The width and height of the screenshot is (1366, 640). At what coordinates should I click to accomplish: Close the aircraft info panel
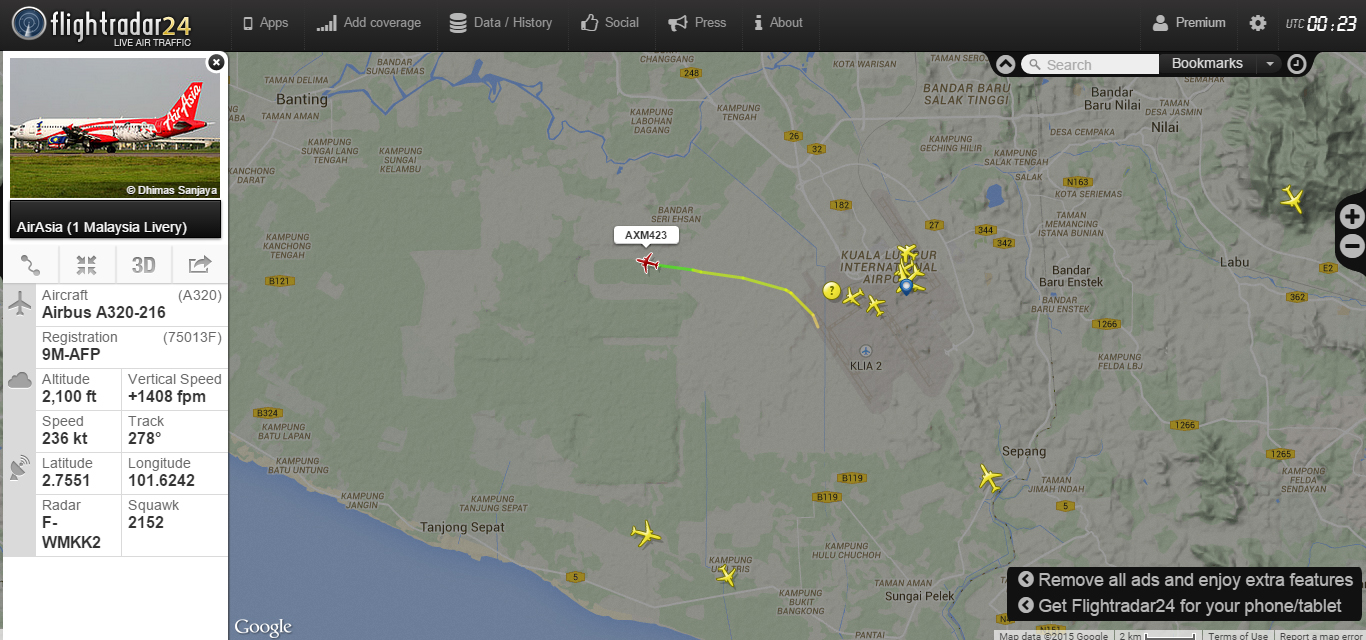216,62
